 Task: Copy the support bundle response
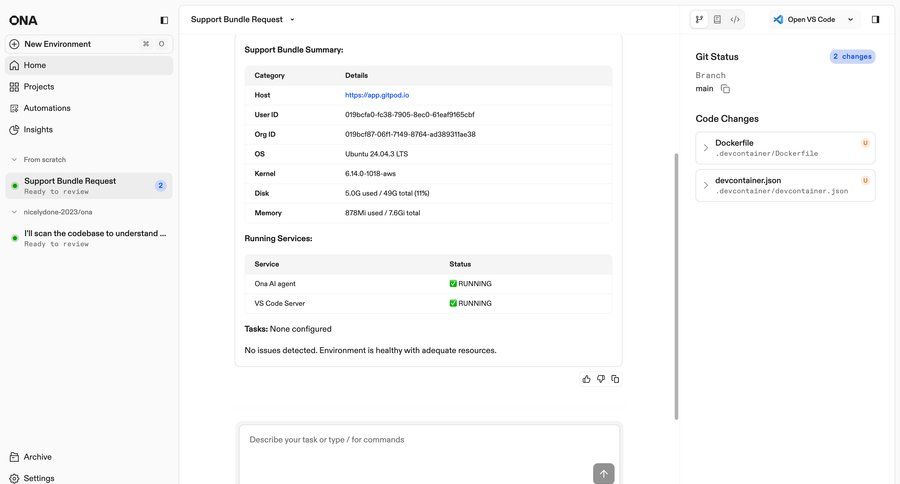pos(615,379)
